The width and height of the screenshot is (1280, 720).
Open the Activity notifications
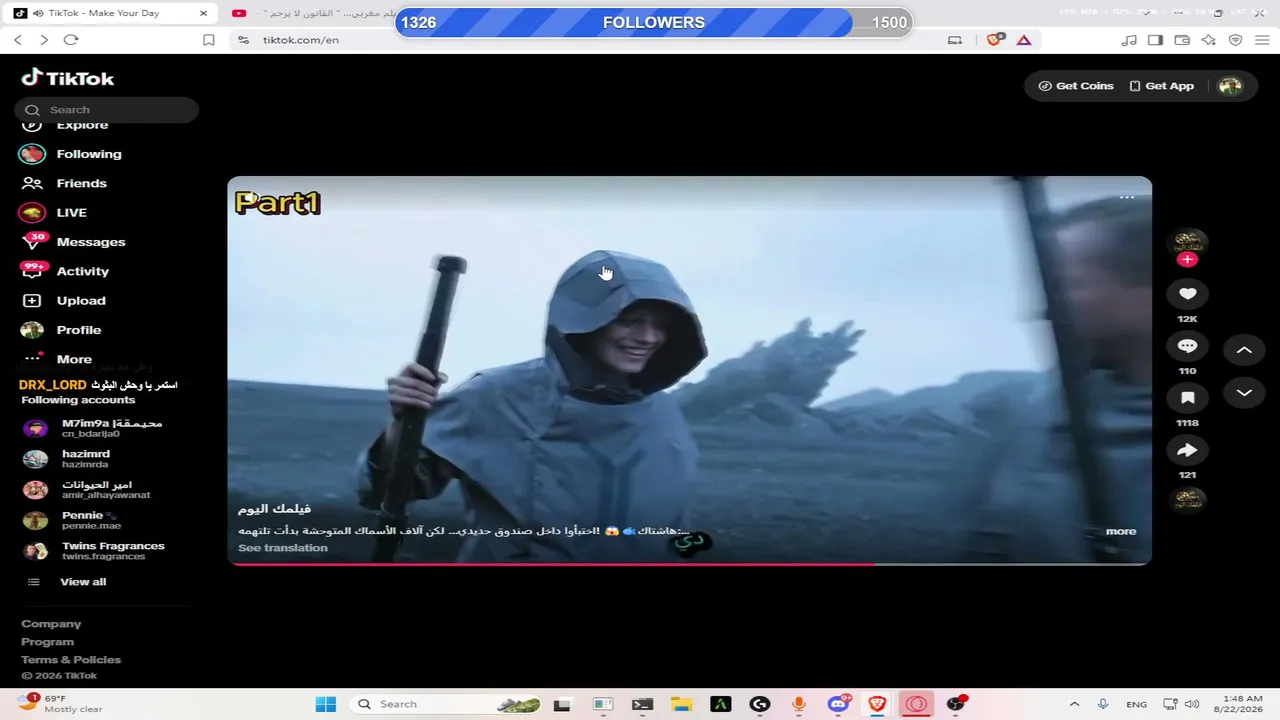pyautogui.click(x=64, y=271)
